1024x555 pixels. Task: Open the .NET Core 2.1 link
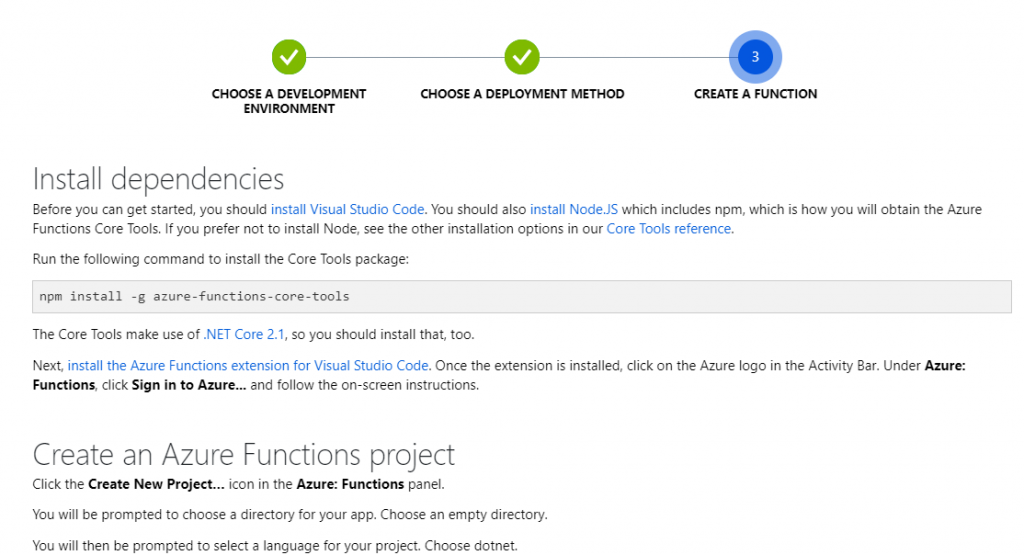(244, 334)
